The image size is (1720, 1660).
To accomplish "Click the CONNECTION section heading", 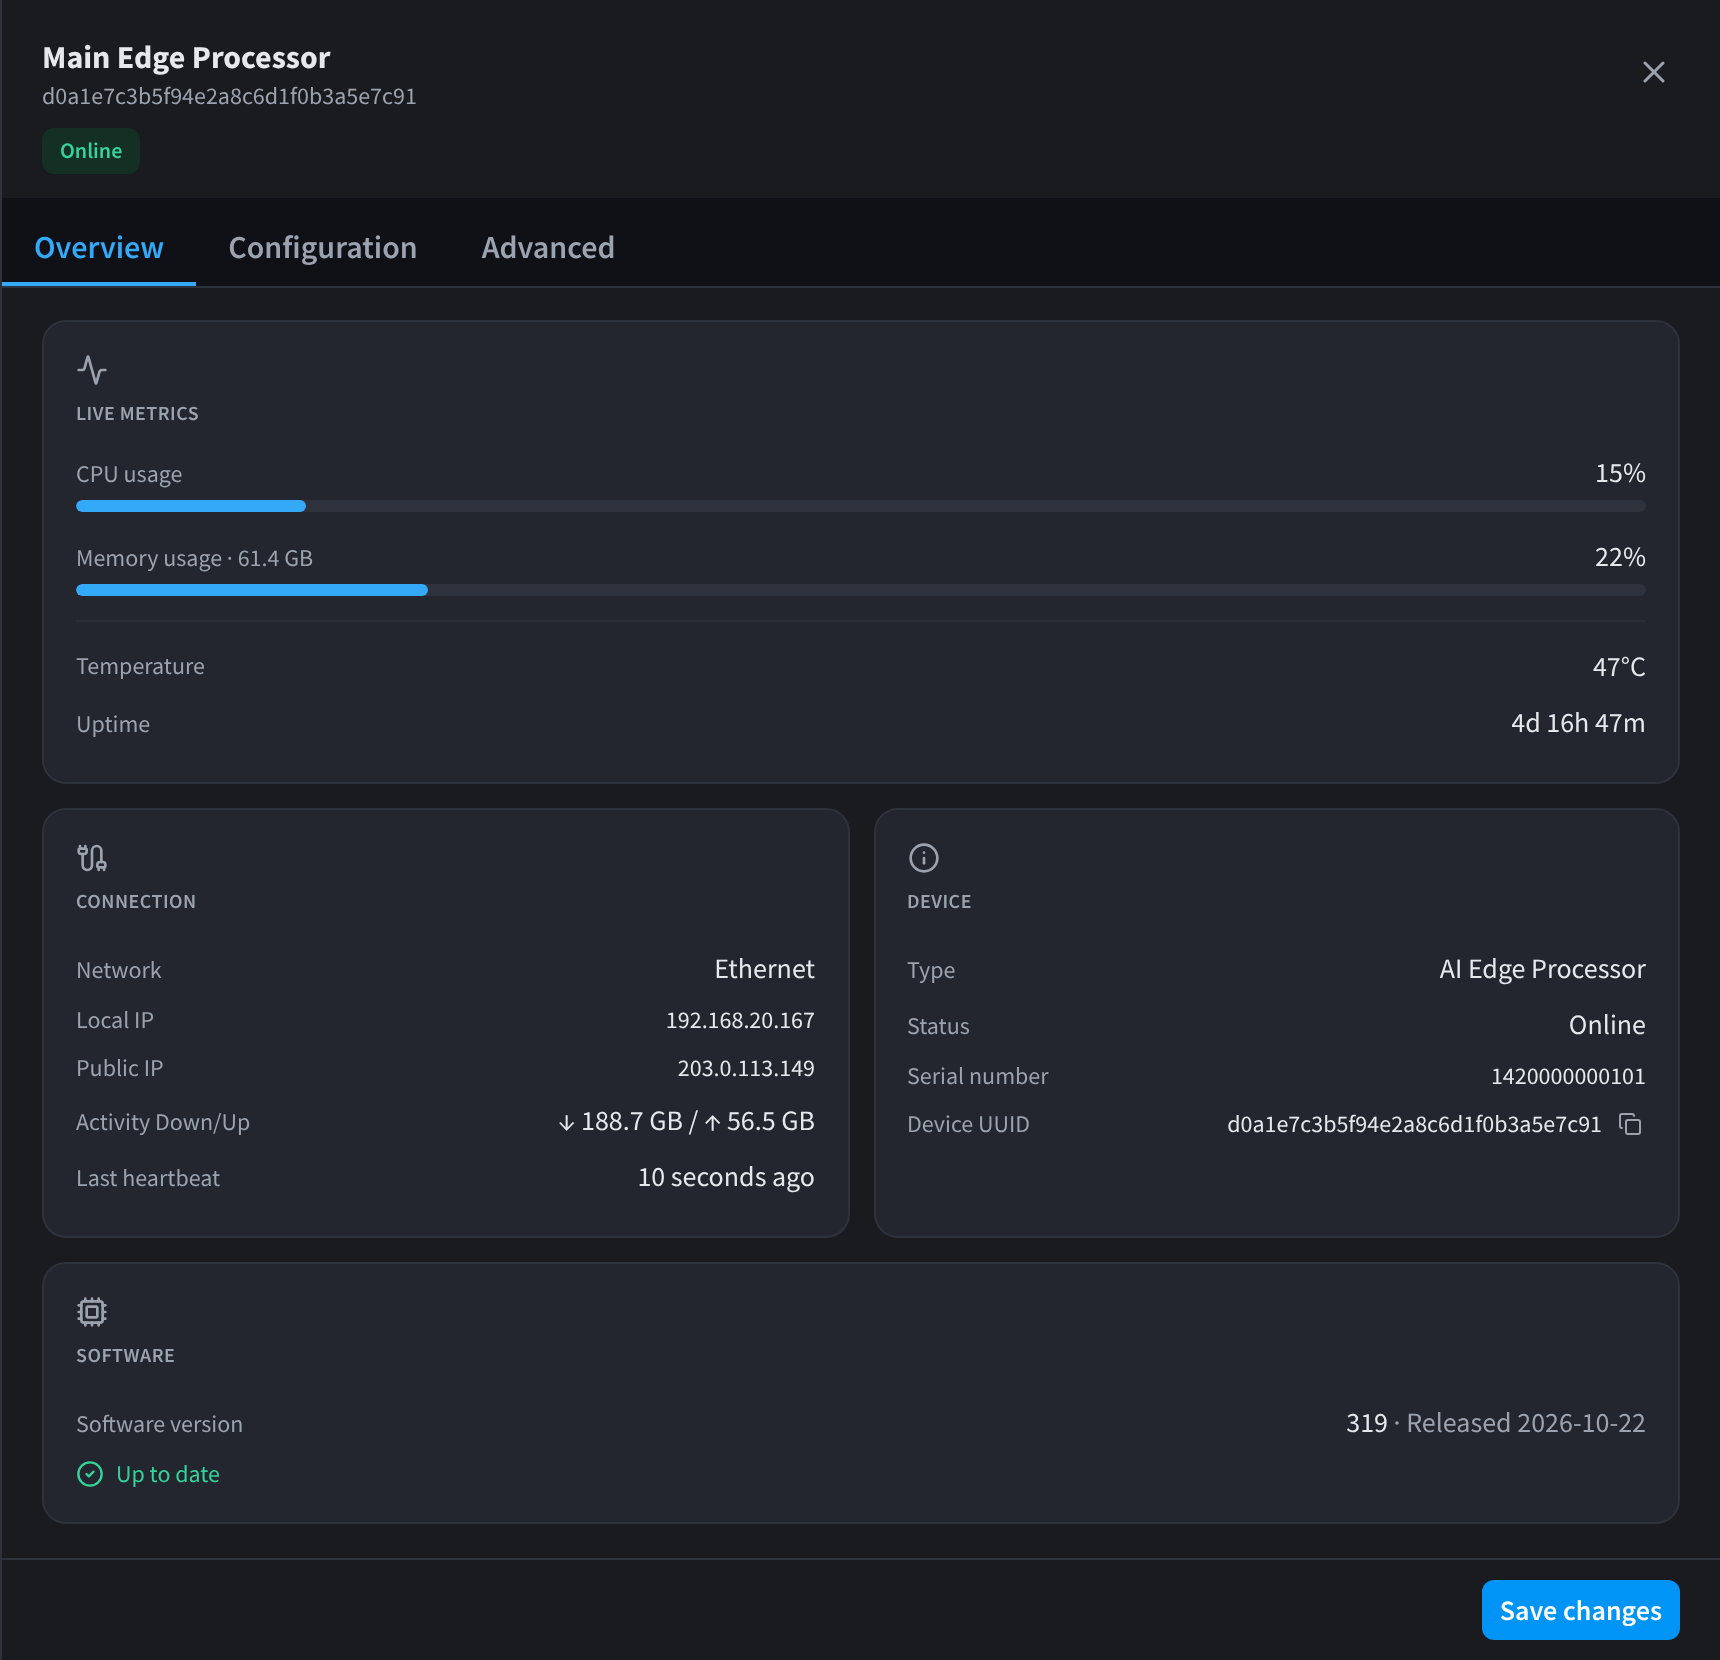I will click(136, 902).
